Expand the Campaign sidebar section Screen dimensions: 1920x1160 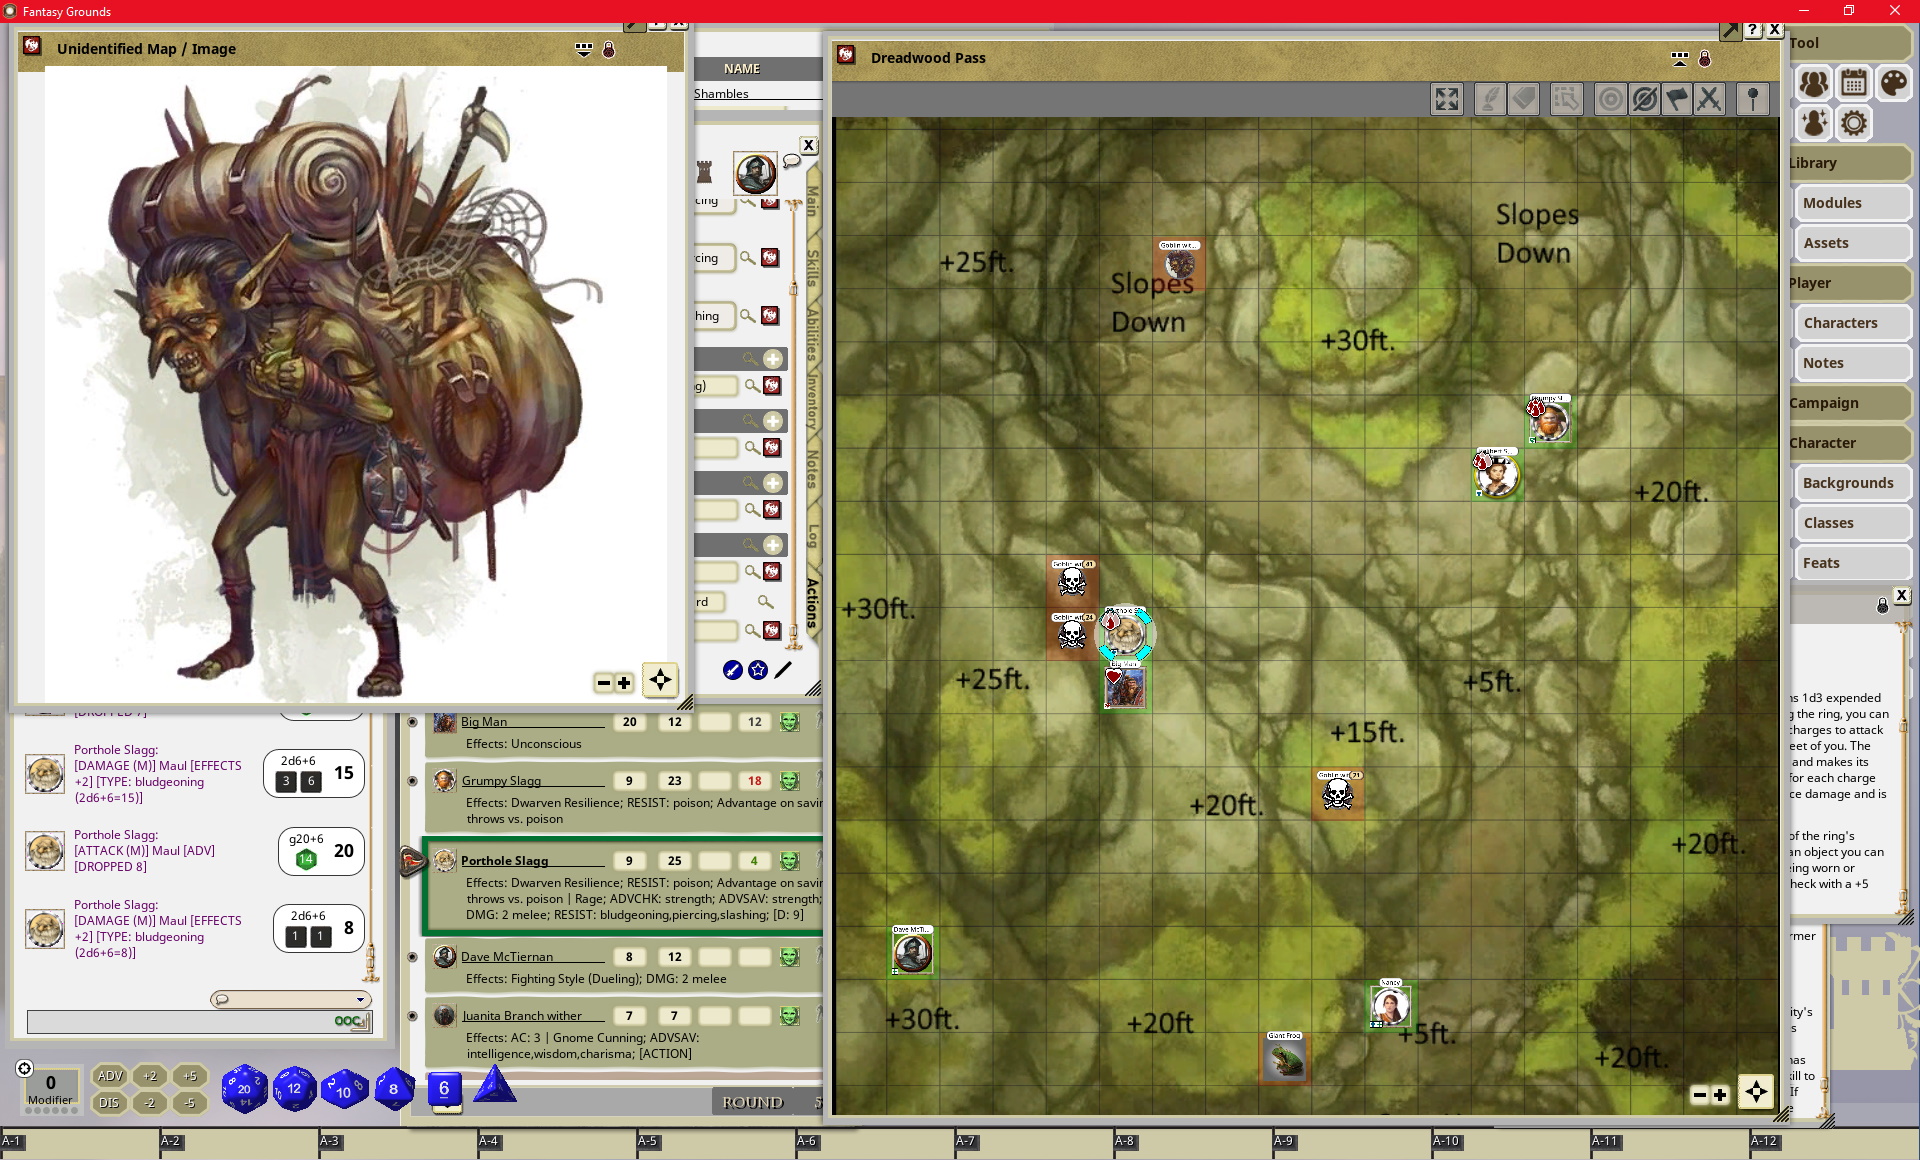click(x=1849, y=403)
